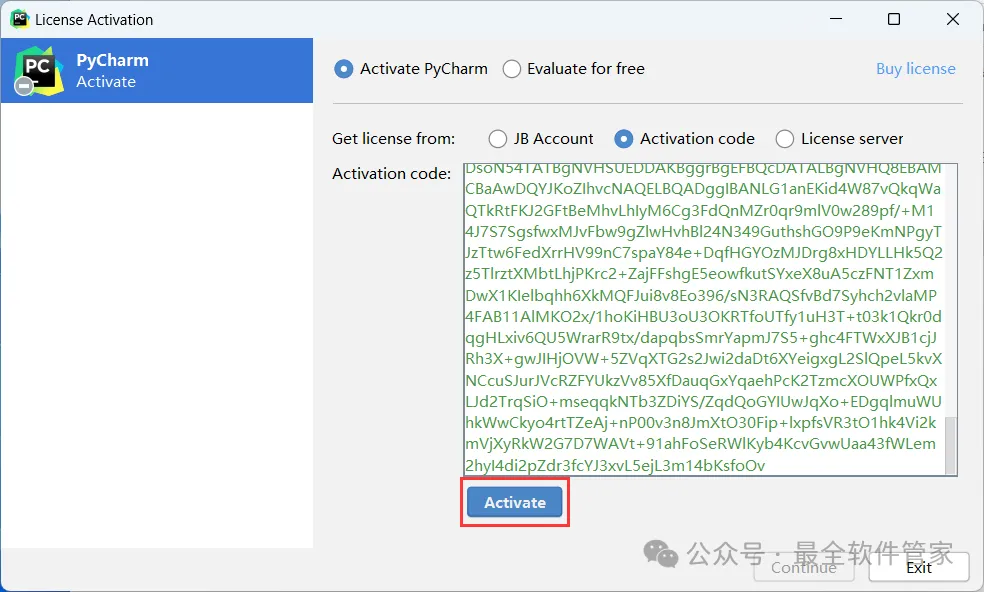The image size is (984, 592).
Task: Click the License Activation title bar app icon
Action: 19,19
